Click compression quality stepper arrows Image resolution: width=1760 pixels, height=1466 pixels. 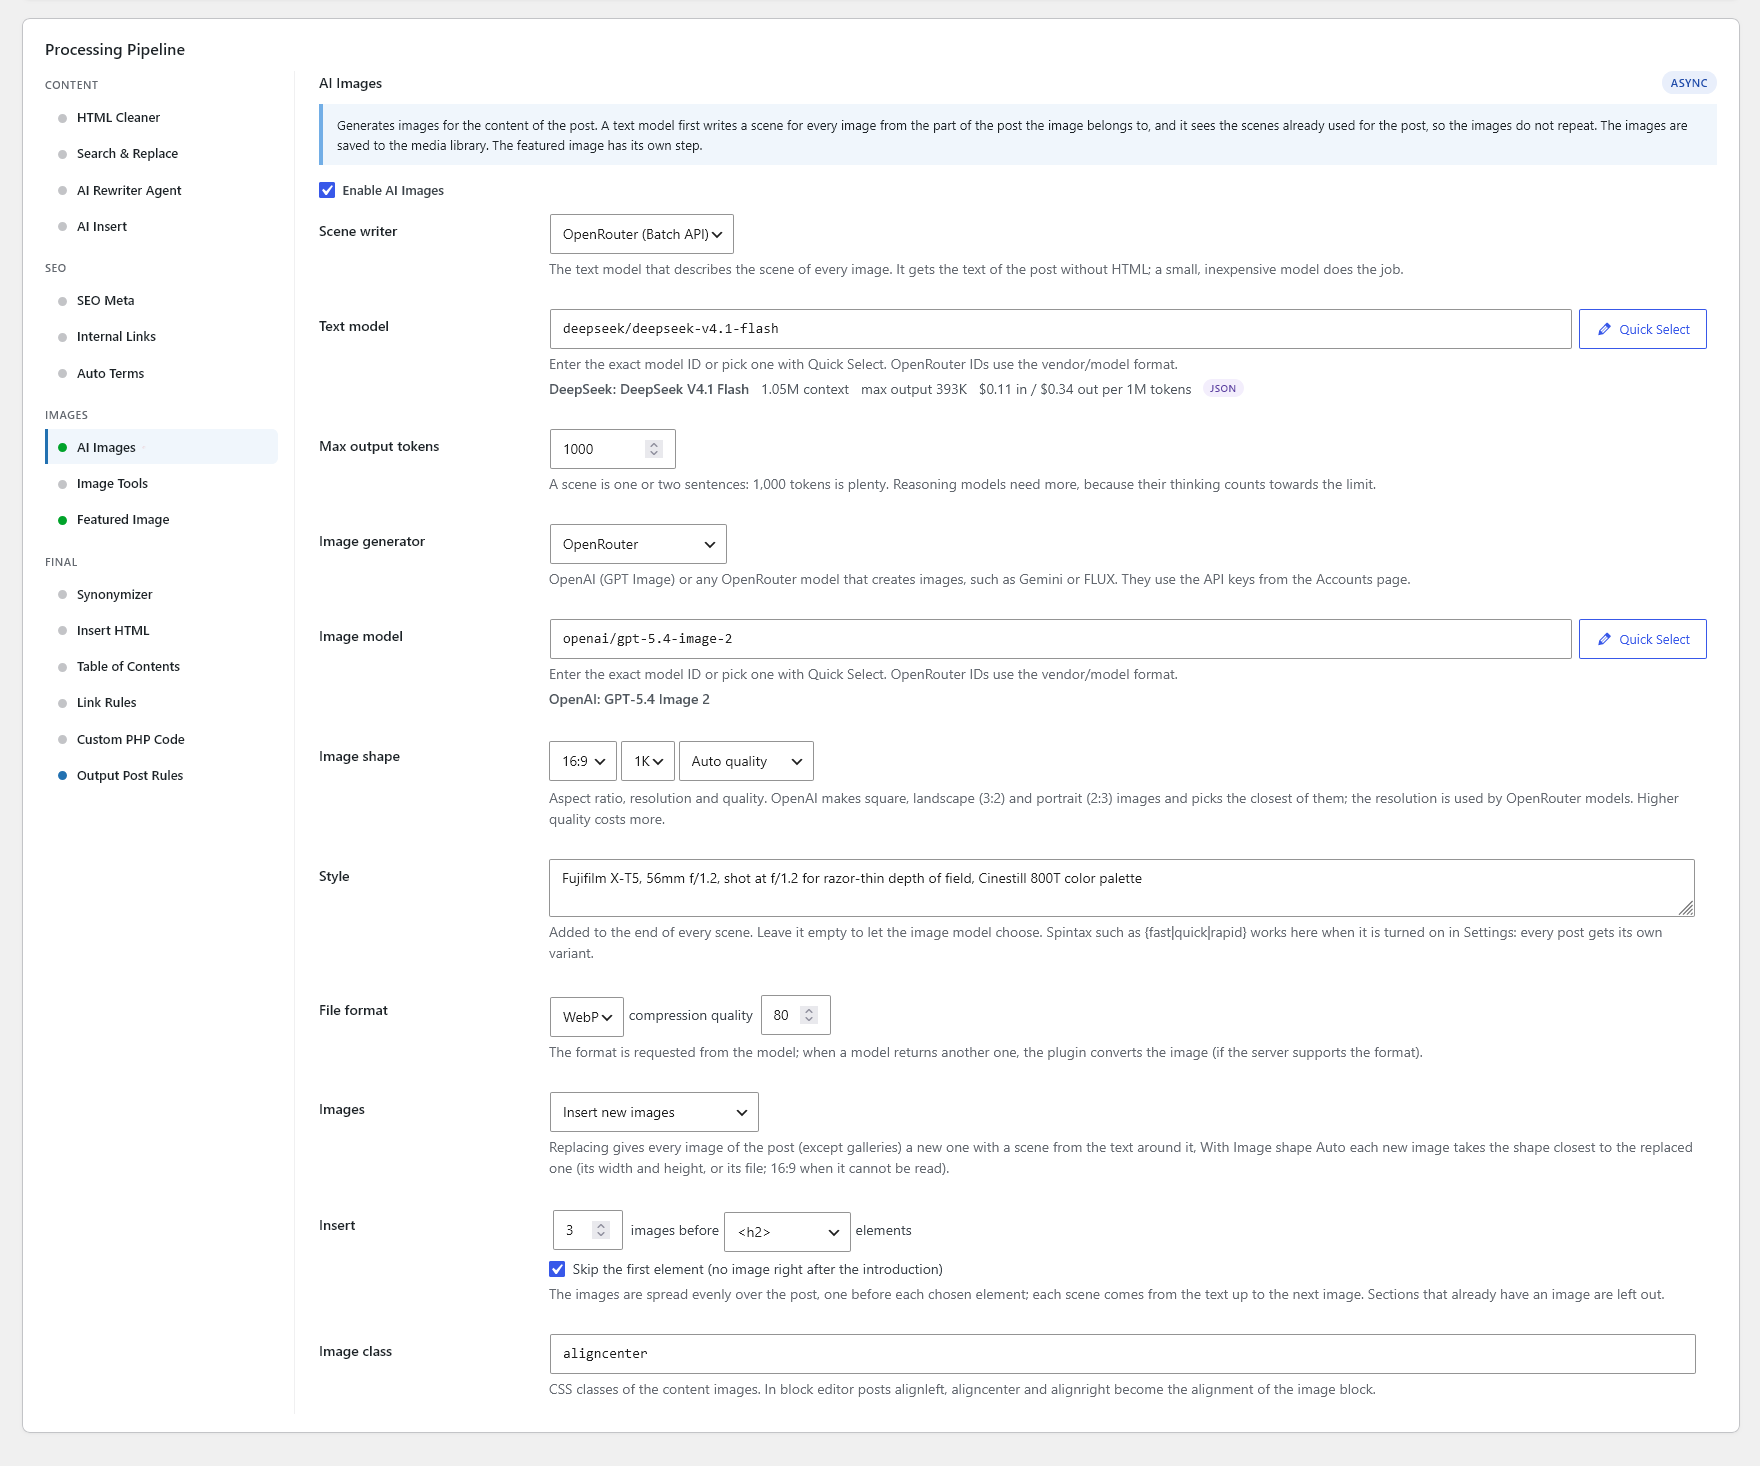coord(809,1015)
